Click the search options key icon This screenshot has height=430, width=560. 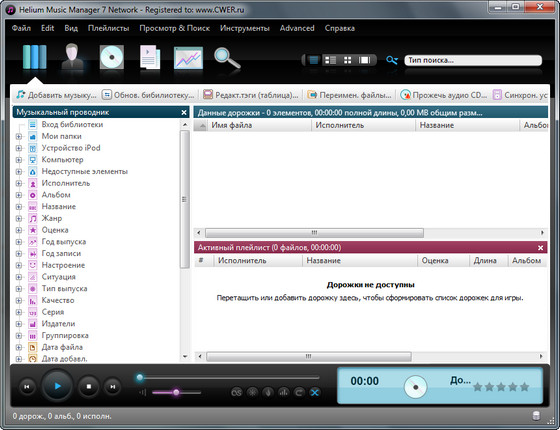[392, 60]
